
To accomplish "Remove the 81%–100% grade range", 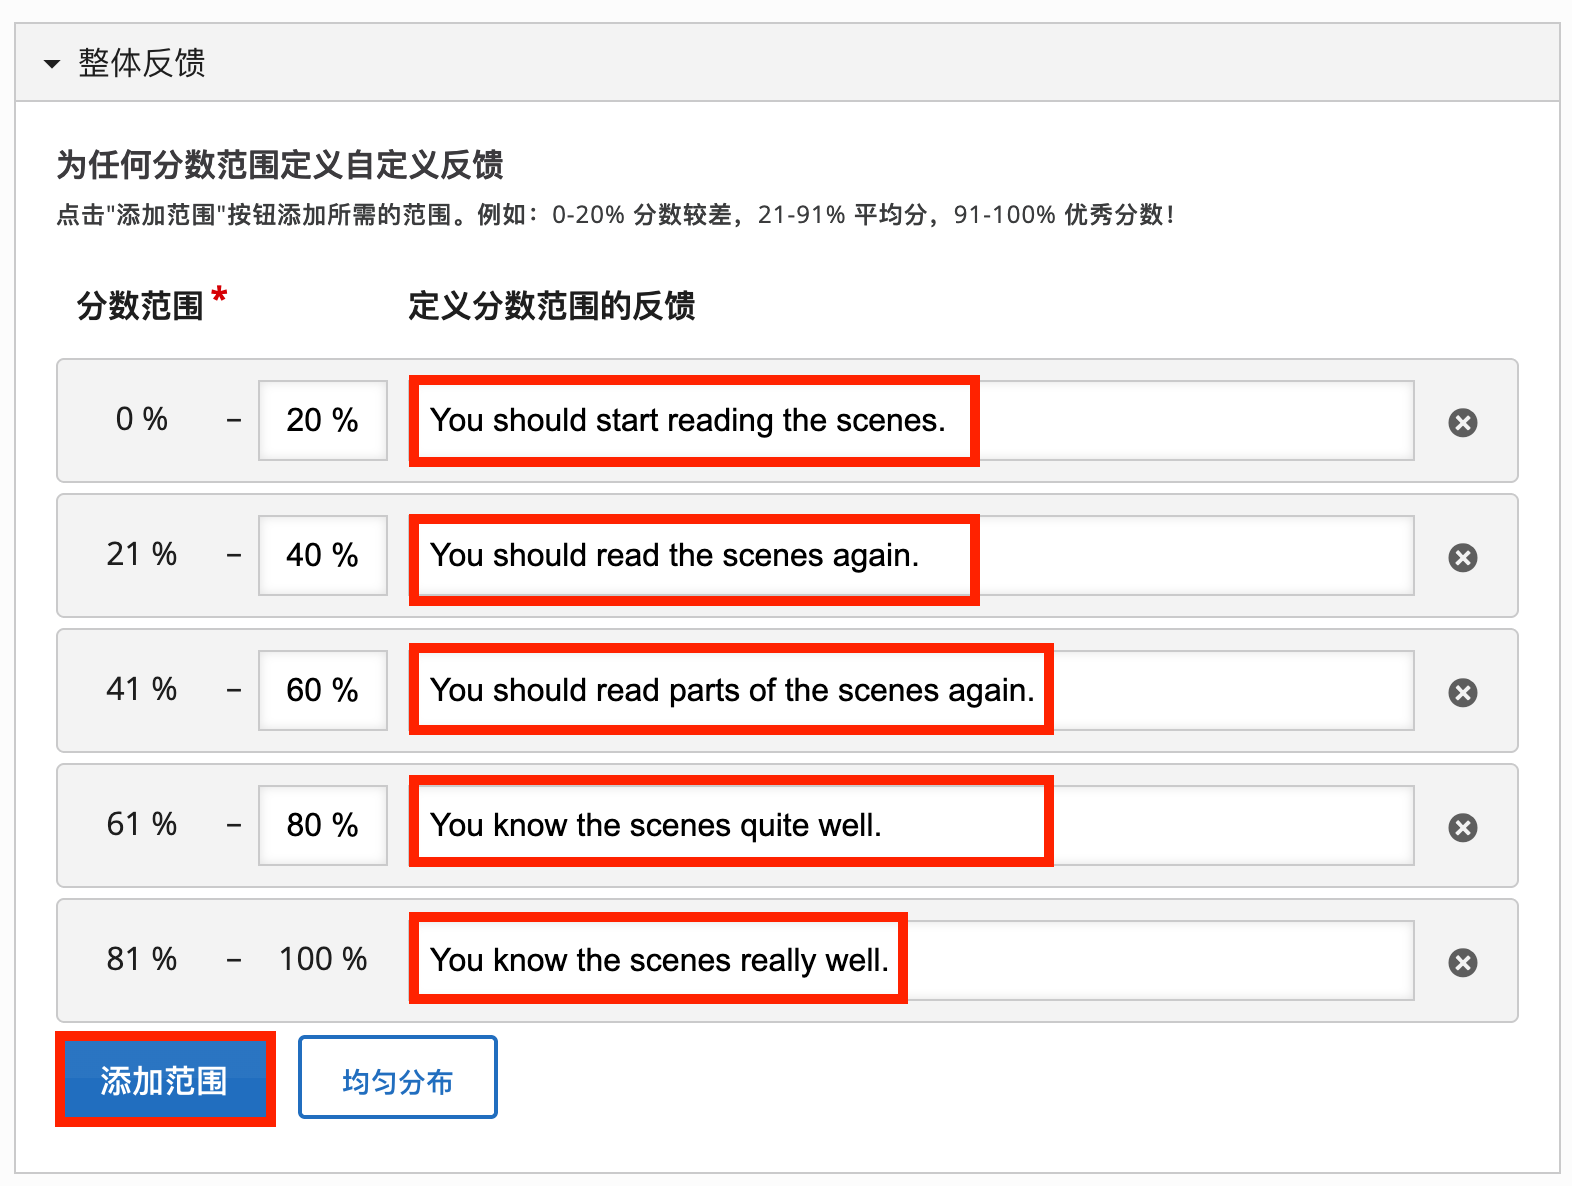I will pyautogui.click(x=1463, y=962).
